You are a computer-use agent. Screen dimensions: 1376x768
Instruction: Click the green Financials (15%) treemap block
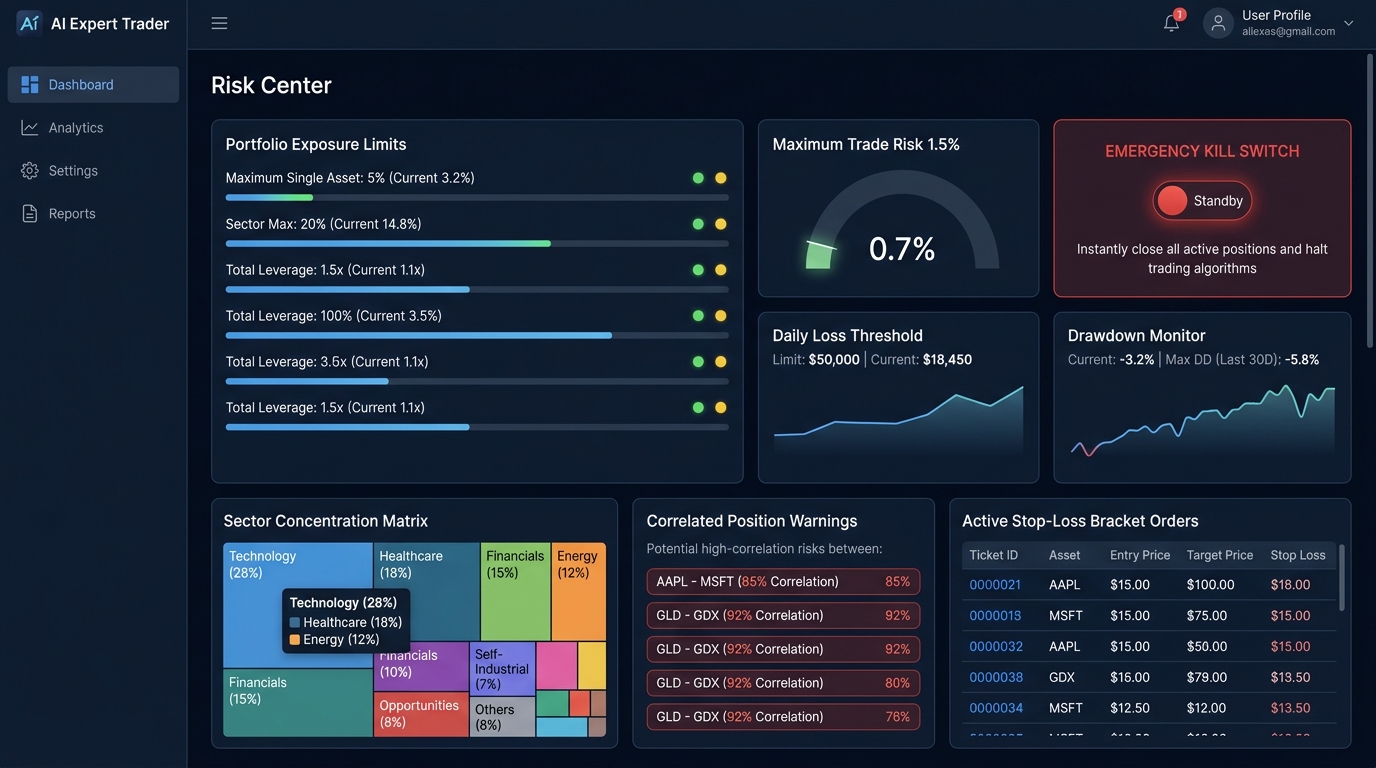coord(516,592)
